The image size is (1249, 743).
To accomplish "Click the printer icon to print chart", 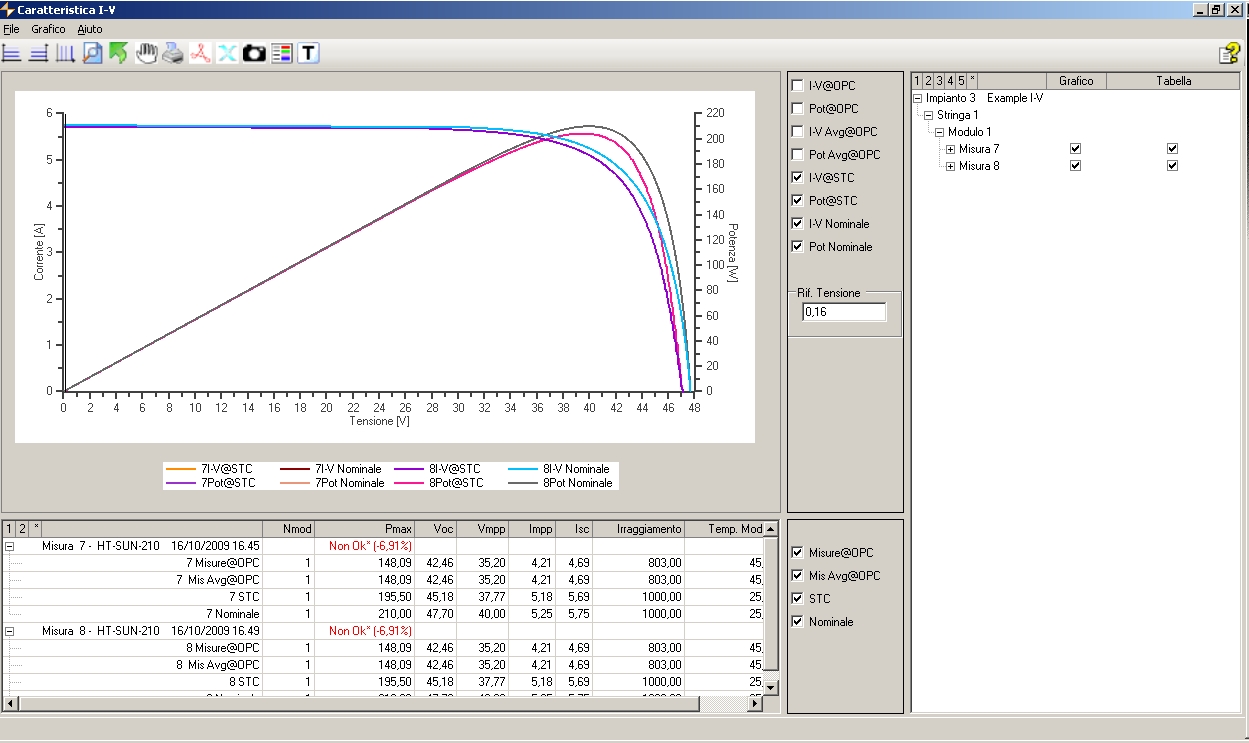I will (x=174, y=53).
